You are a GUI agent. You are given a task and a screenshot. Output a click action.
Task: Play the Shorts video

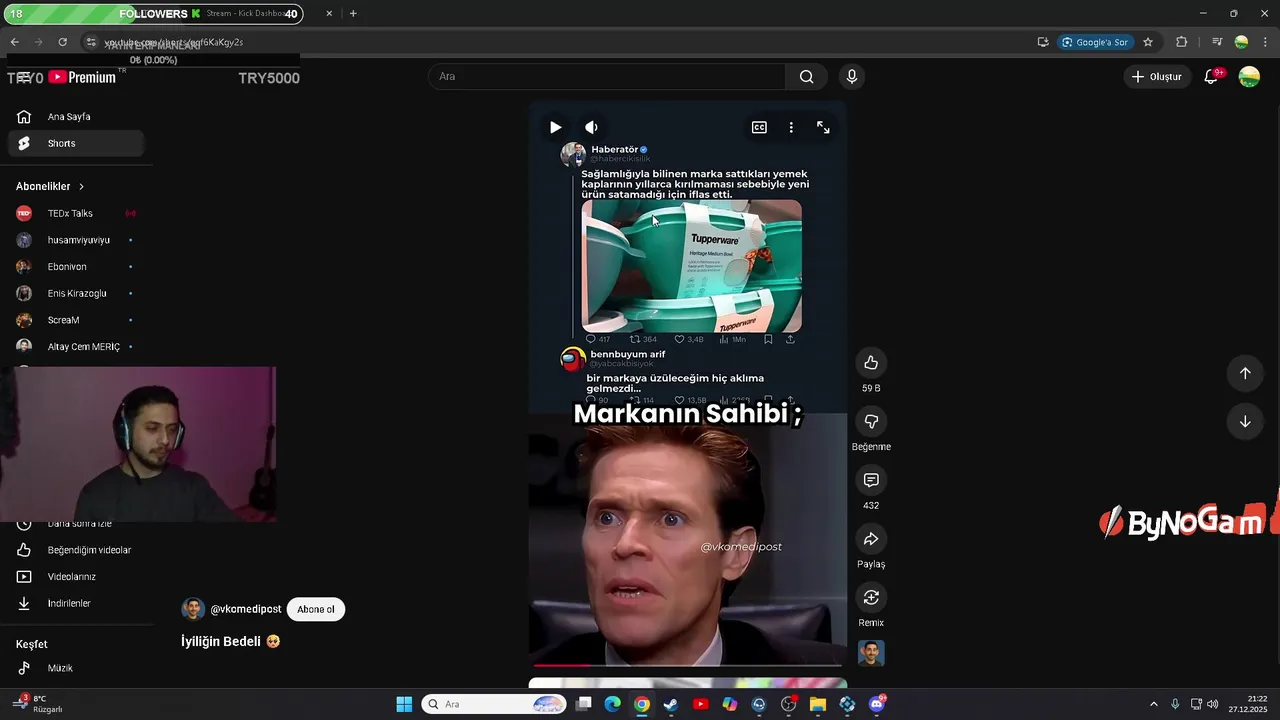[555, 127]
